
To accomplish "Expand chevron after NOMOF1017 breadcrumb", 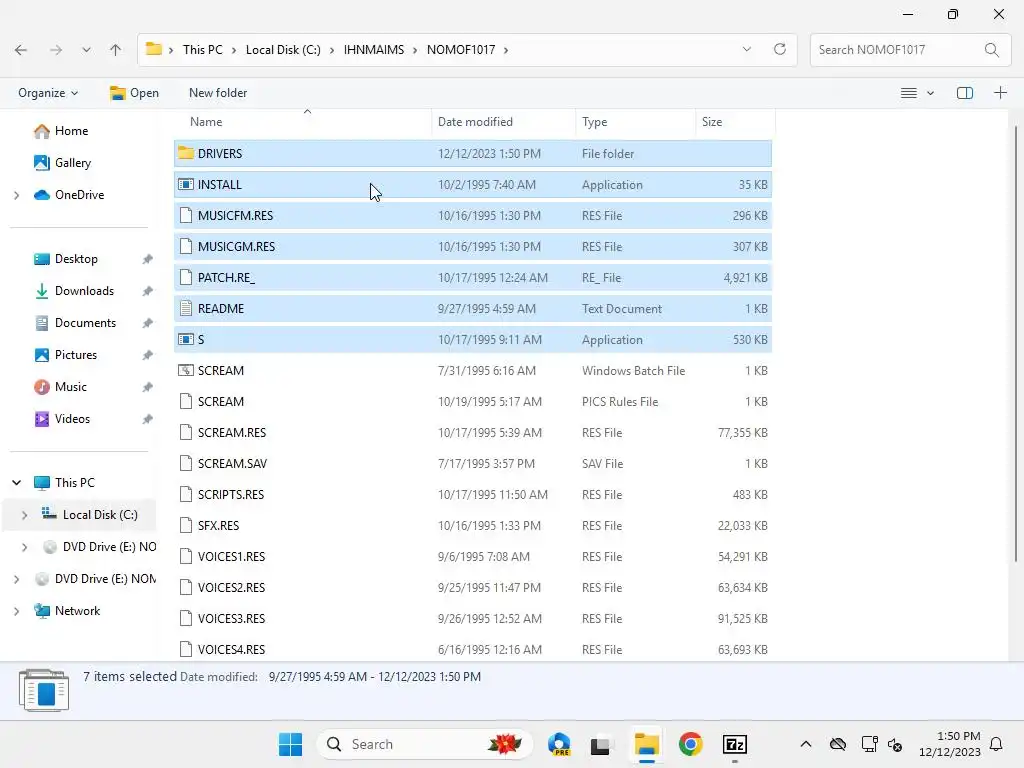I will pyautogui.click(x=505, y=50).
